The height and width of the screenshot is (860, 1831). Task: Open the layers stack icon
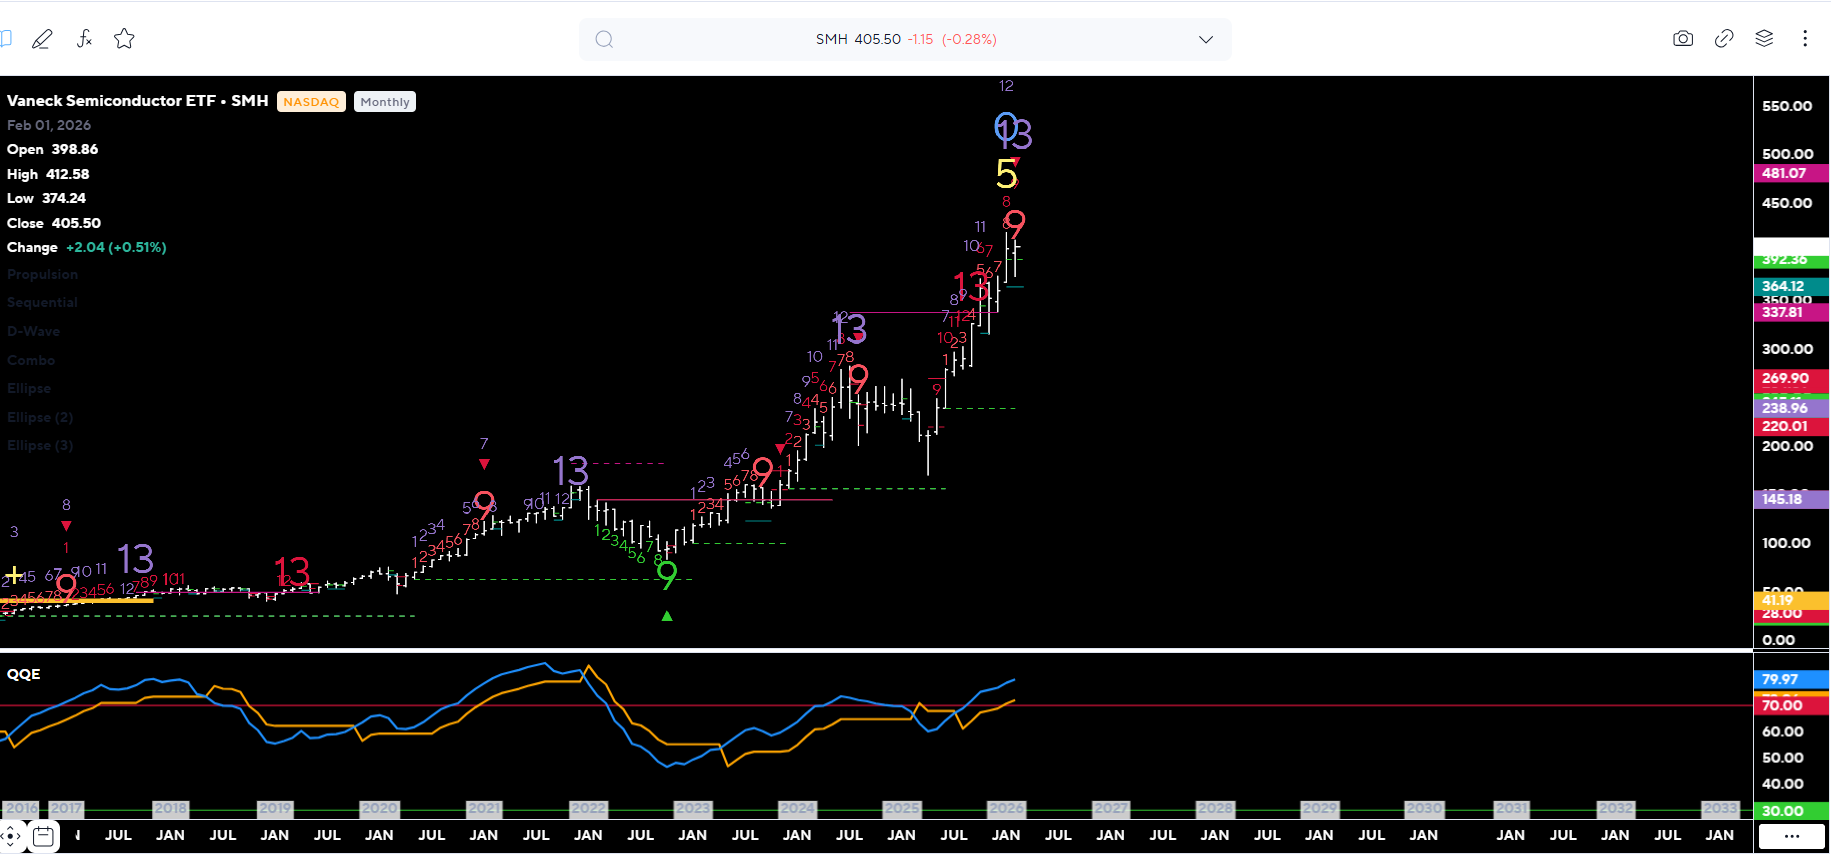tap(1764, 39)
